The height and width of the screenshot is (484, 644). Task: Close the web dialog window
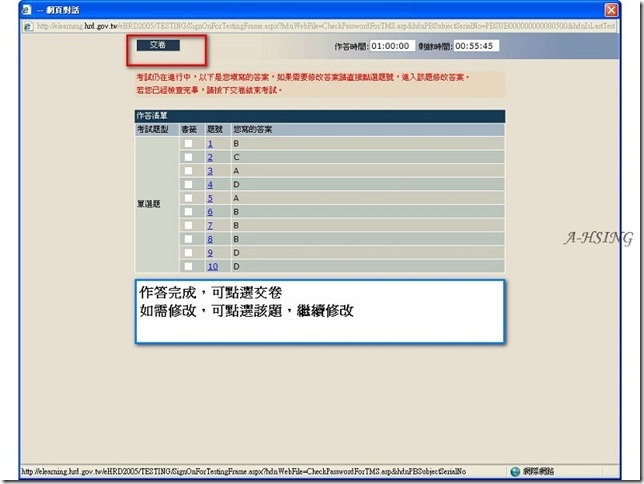click(611, 10)
